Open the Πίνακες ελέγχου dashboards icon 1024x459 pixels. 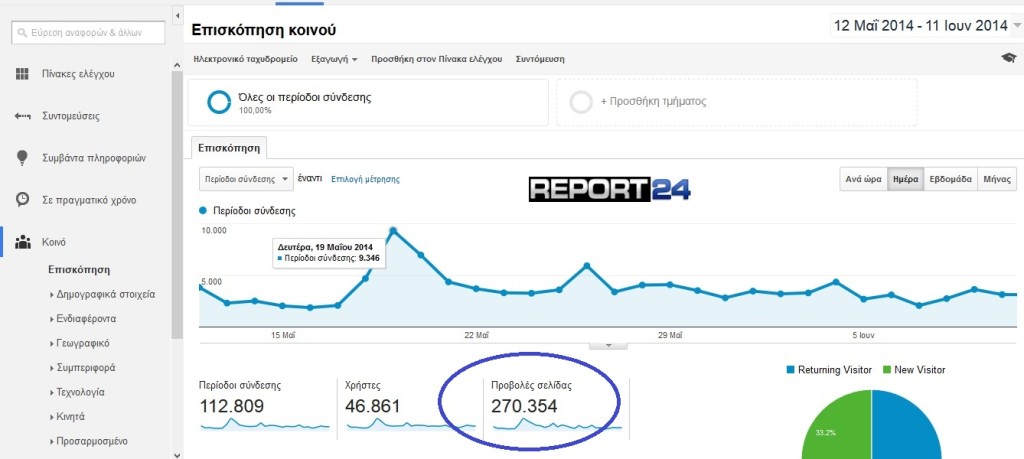click(x=22, y=74)
